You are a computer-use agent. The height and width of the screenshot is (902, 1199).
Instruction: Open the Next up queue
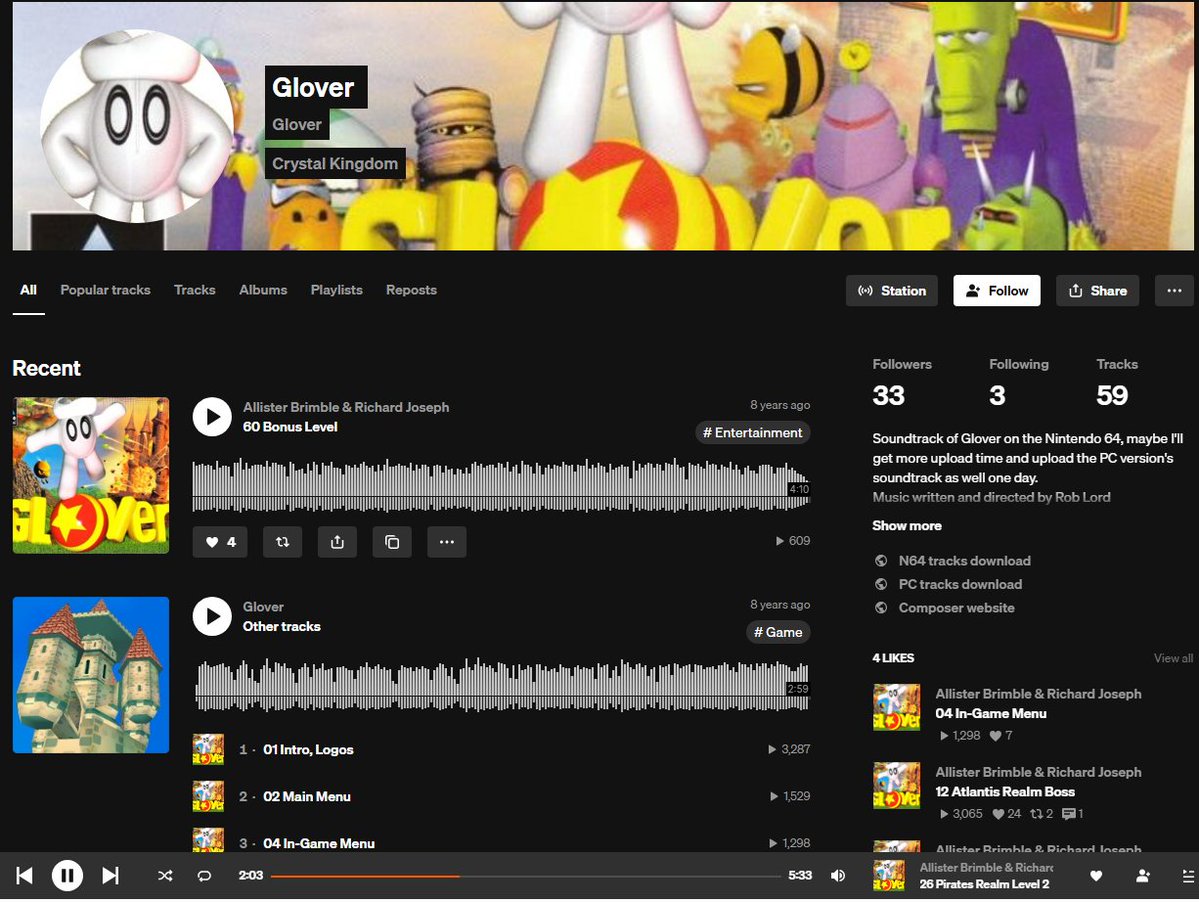point(1186,875)
